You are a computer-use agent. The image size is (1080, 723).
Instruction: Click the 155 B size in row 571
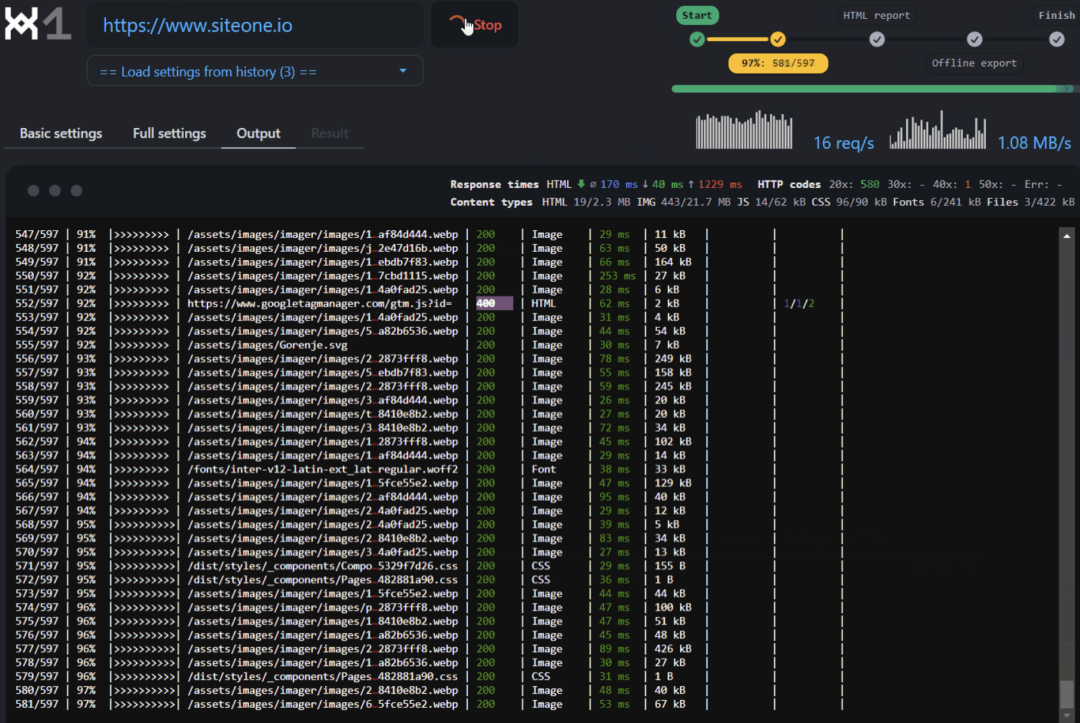669,565
